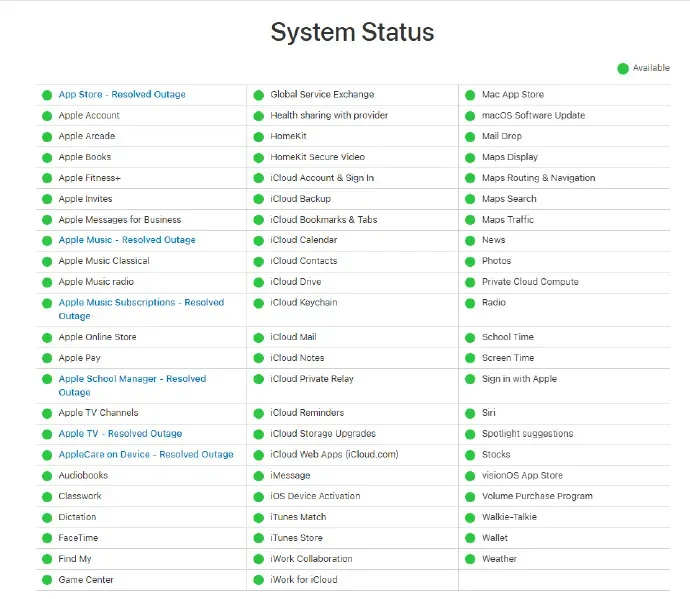Click green status dot beside Weather
Screen dimensions: 690x599
pos(470,559)
